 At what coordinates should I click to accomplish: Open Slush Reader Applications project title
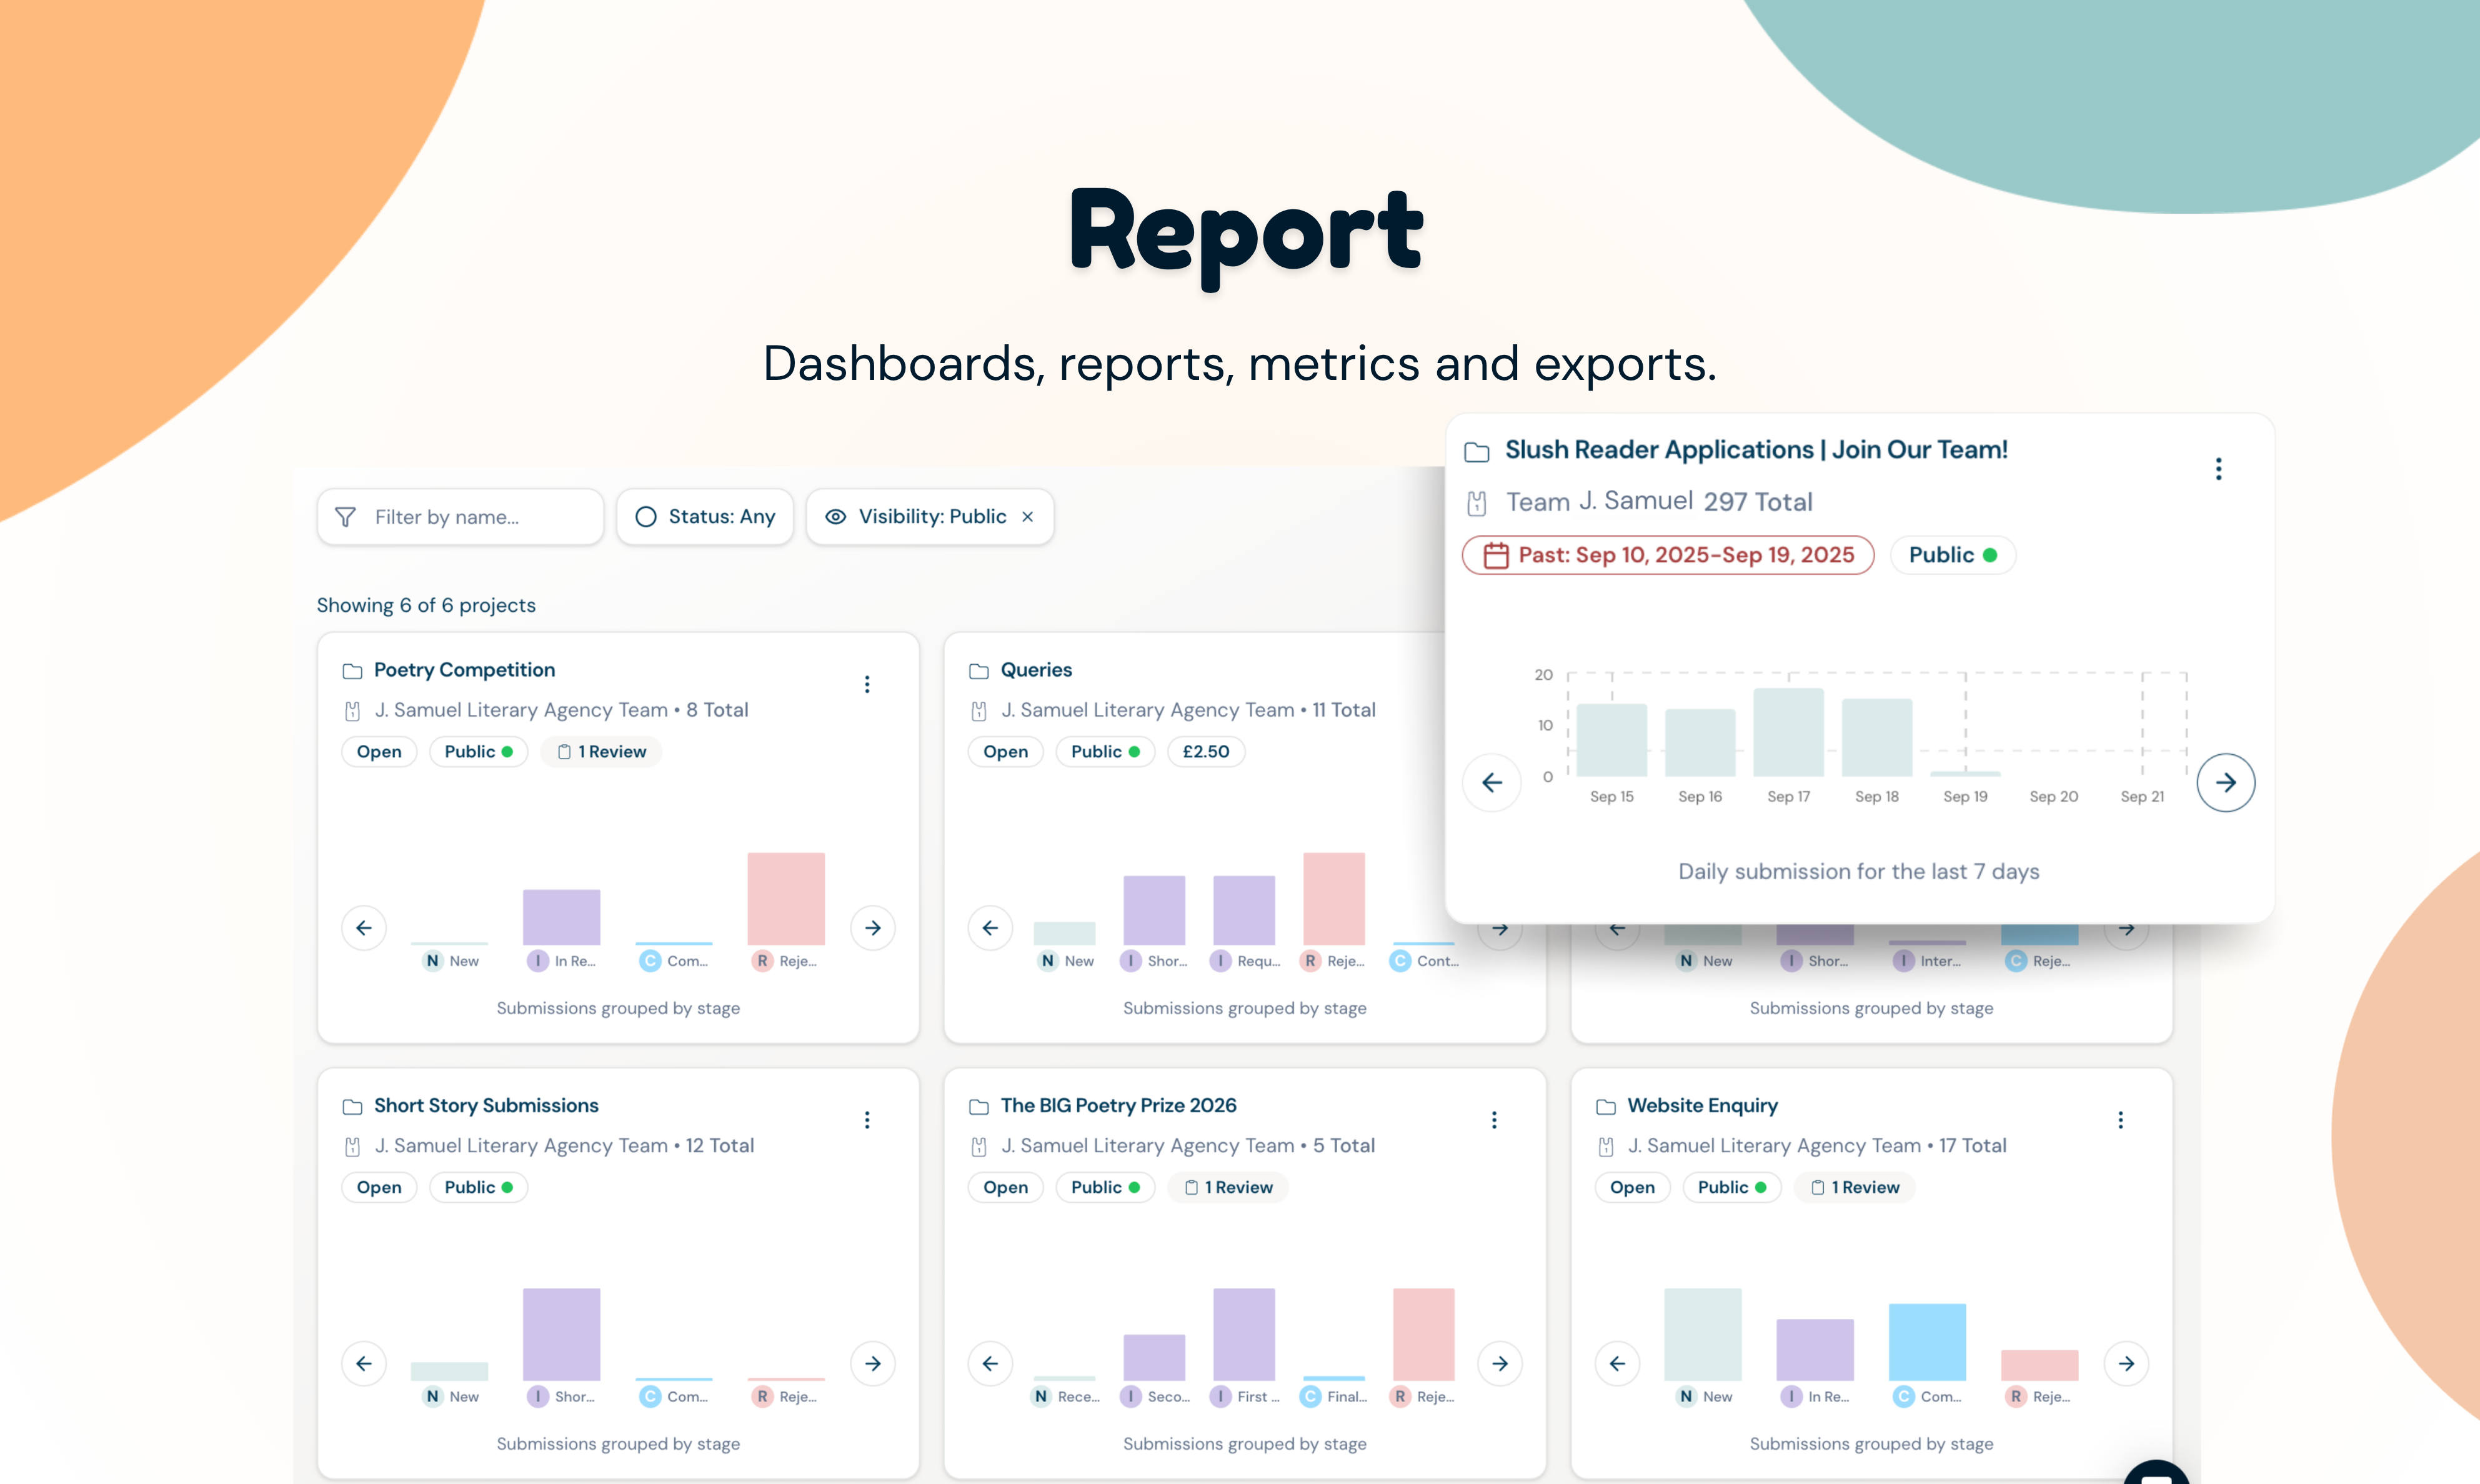[x=1755, y=450]
